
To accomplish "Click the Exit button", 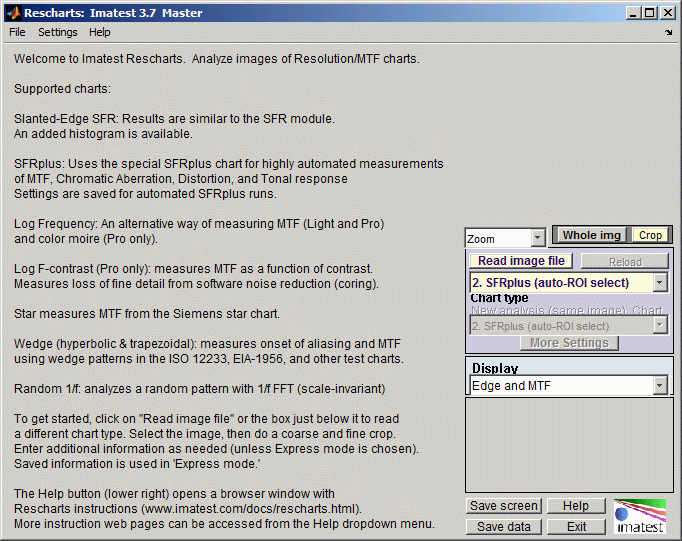I will pyautogui.click(x=576, y=527).
